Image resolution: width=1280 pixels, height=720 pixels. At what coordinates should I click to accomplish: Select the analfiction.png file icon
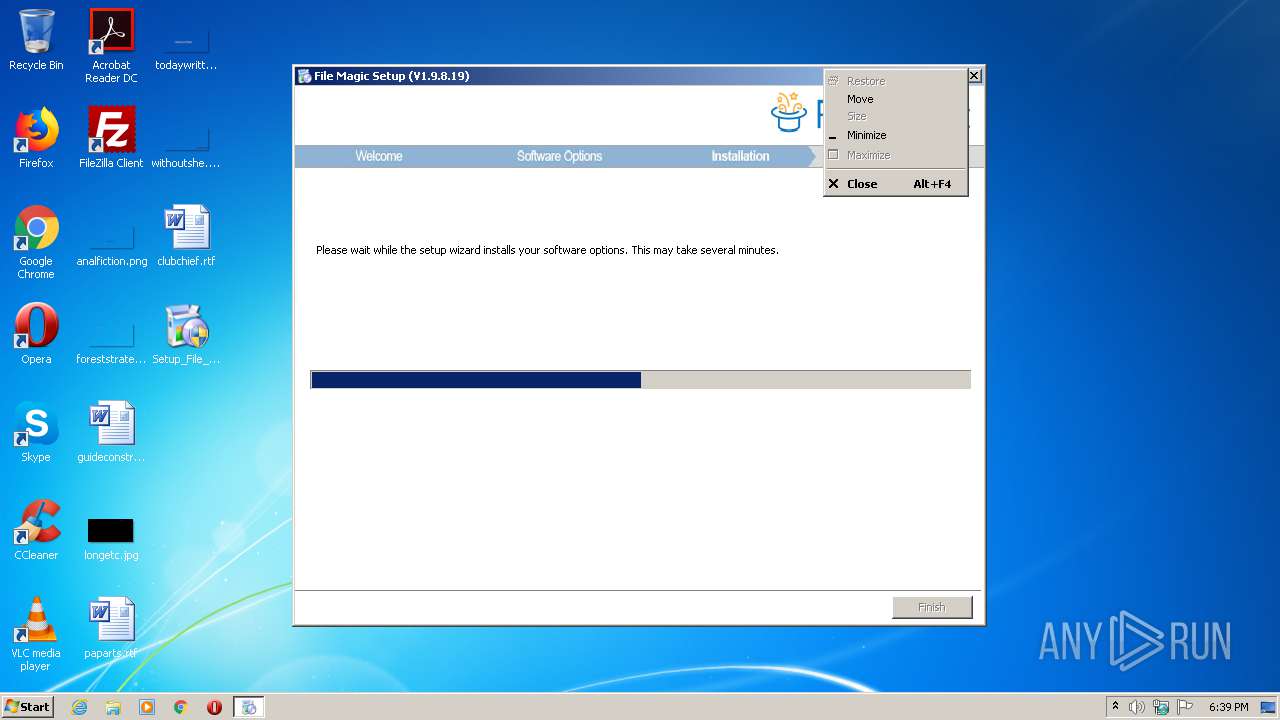111,245
